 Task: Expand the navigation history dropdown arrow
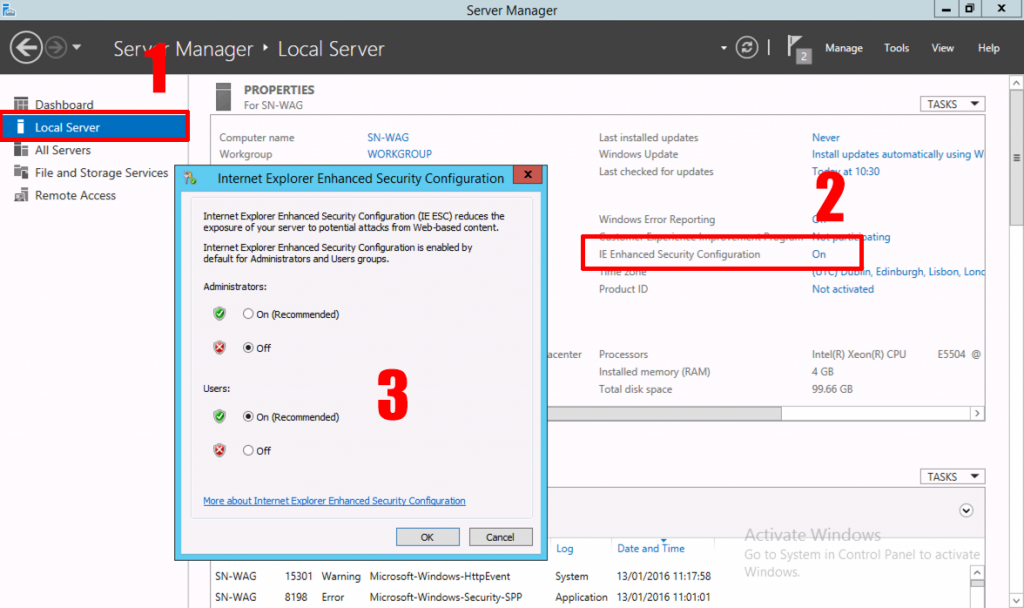78,48
